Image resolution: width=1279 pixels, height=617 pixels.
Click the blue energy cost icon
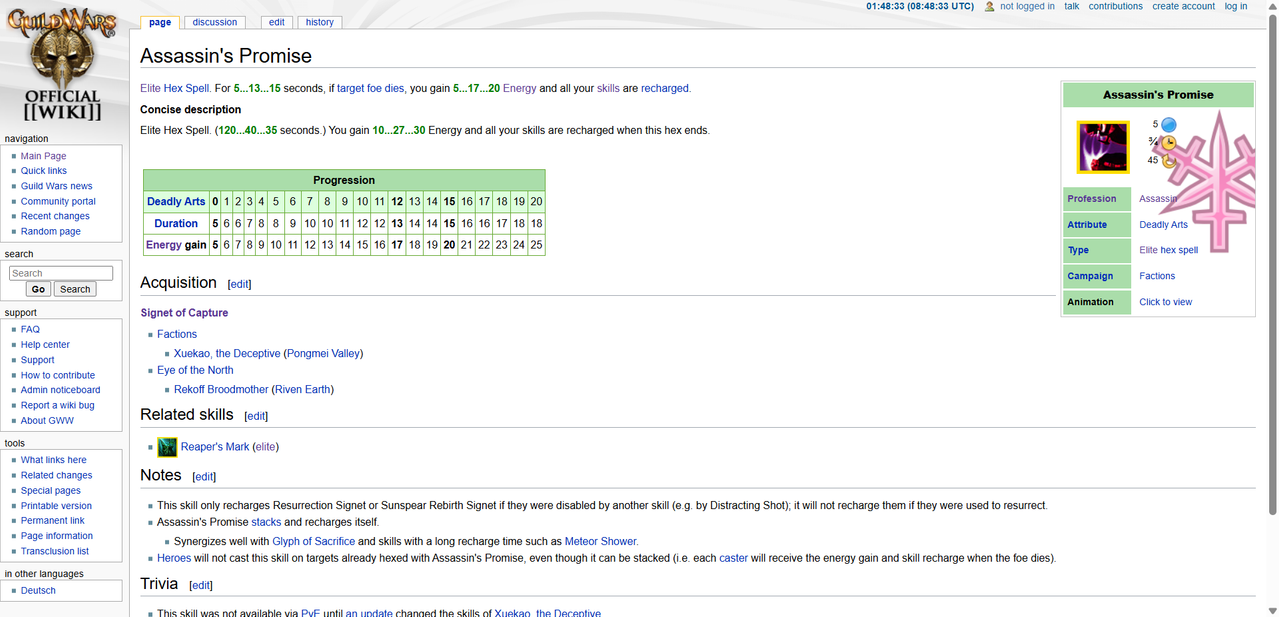pyautogui.click(x=1168, y=125)
